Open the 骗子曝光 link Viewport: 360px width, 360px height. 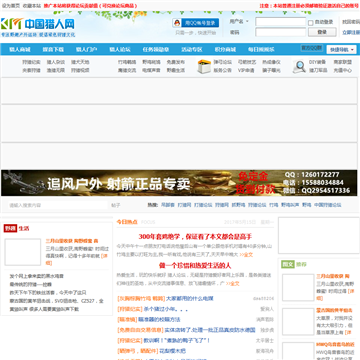tap(271, 70)
